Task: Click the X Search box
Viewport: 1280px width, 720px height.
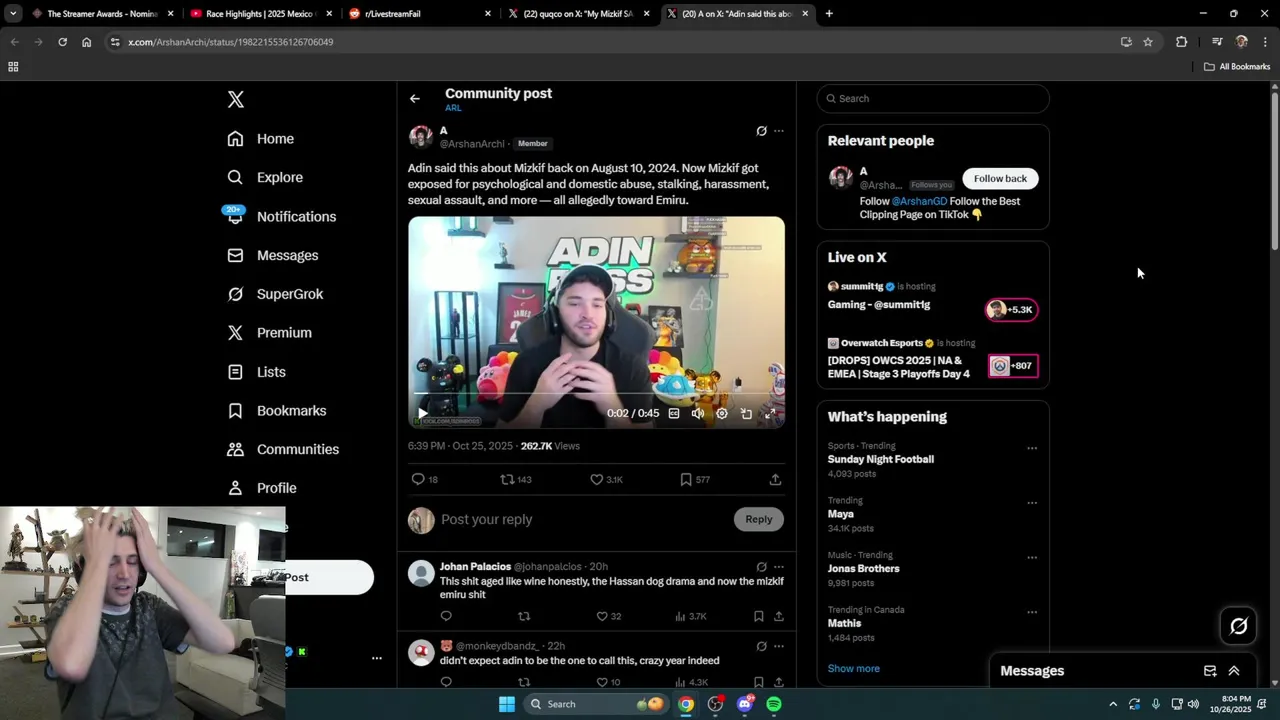Action: [933, 98]
